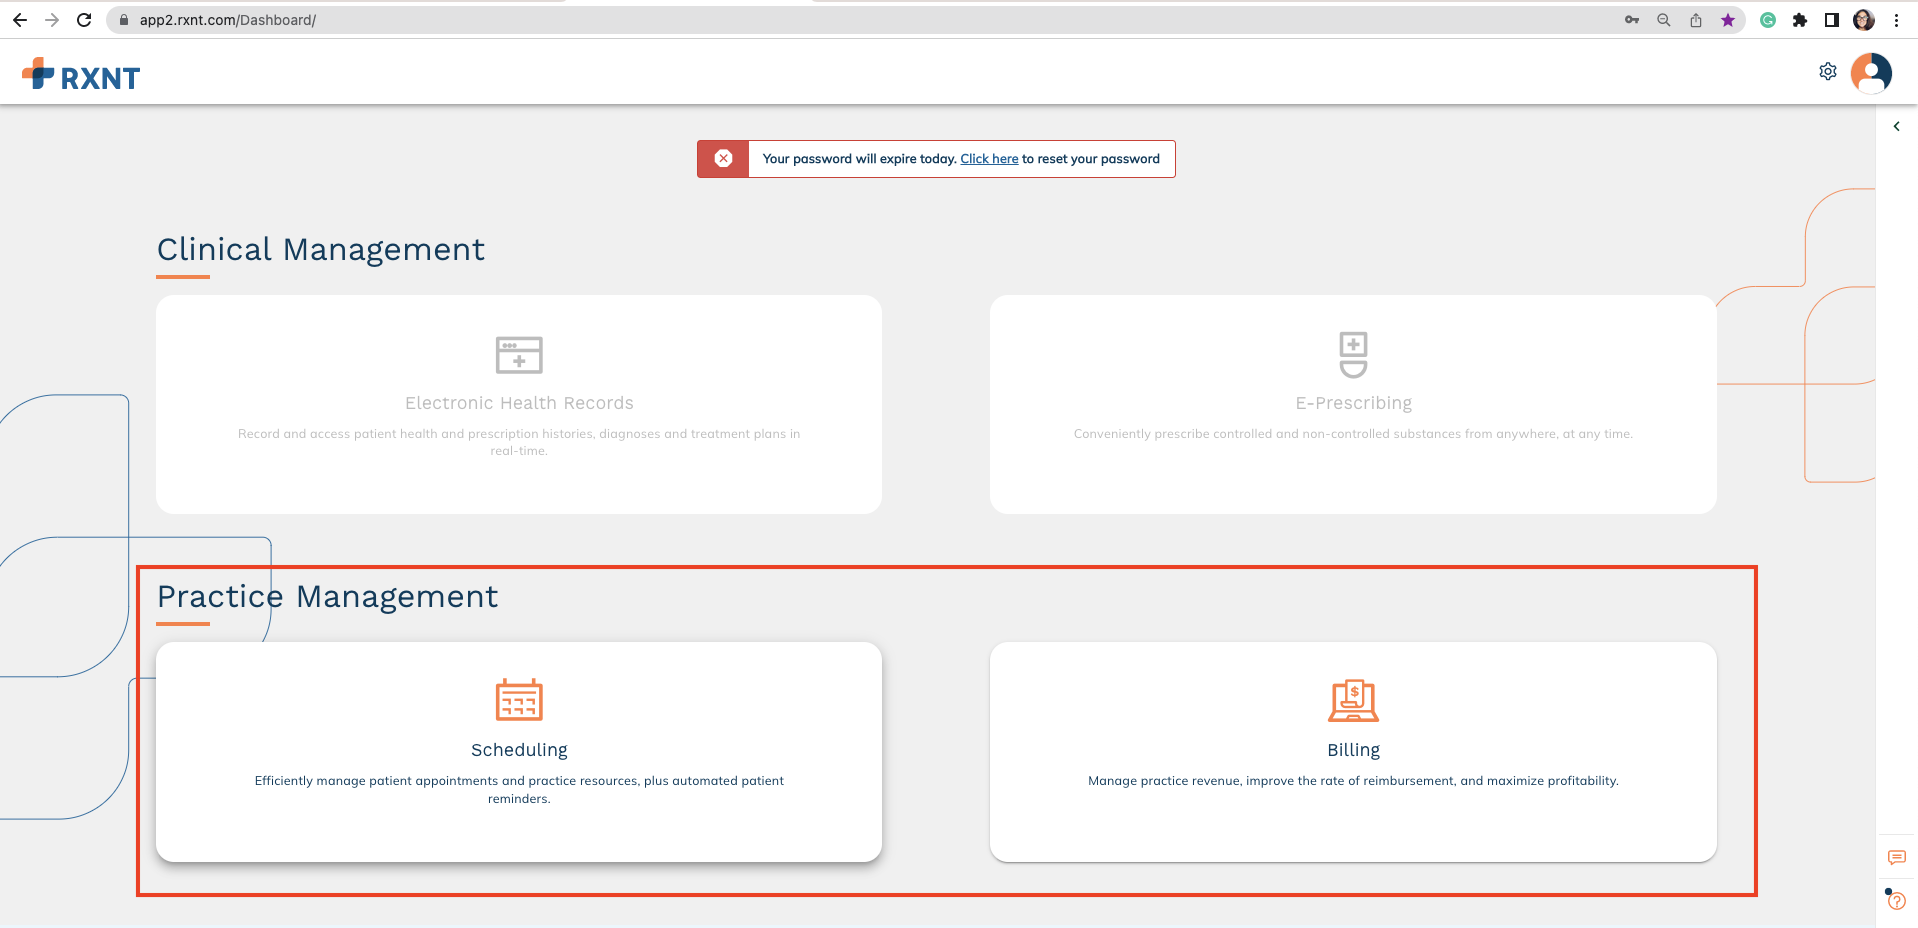1918x928 pixels.
Task: Open the Electronic Health Records title
Action: coord(519,403)
